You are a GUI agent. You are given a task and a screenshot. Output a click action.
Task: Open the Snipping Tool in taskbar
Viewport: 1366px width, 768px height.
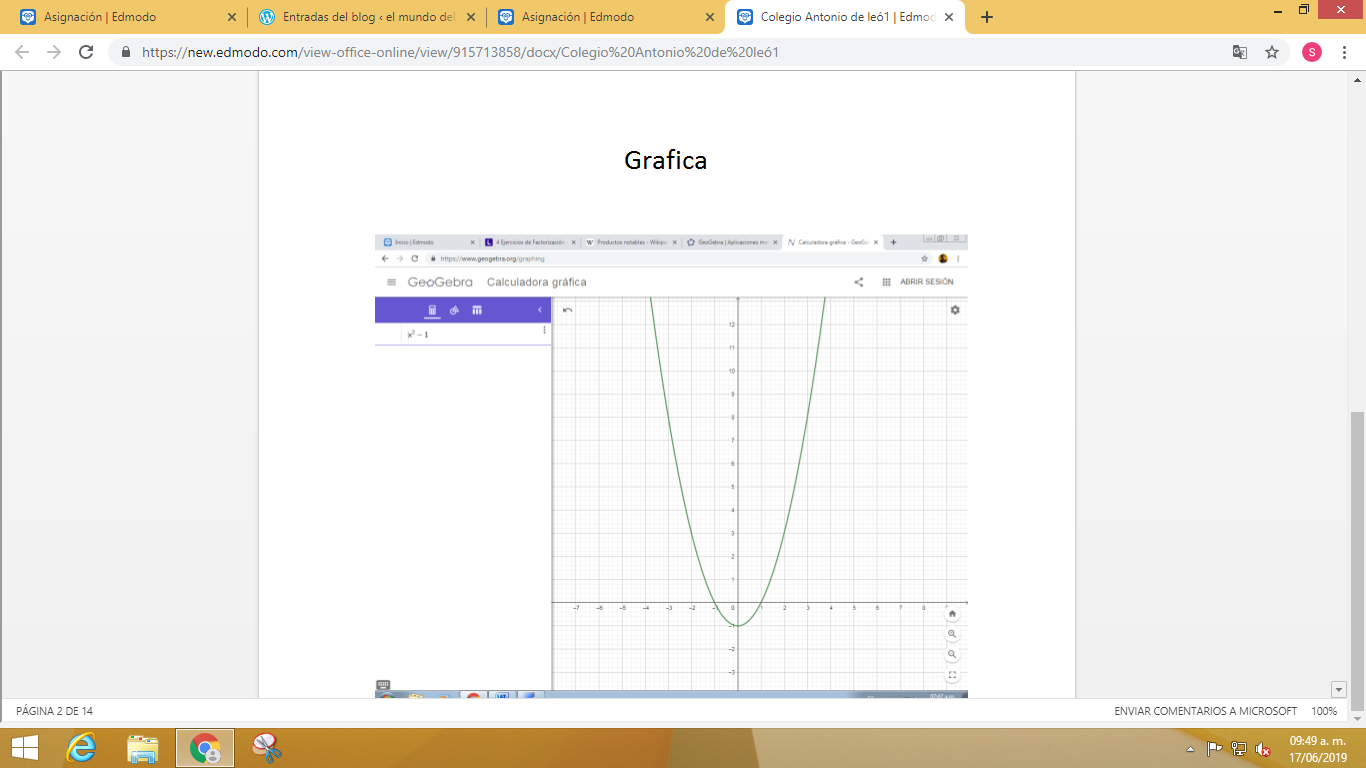click(x=267, y=747)
